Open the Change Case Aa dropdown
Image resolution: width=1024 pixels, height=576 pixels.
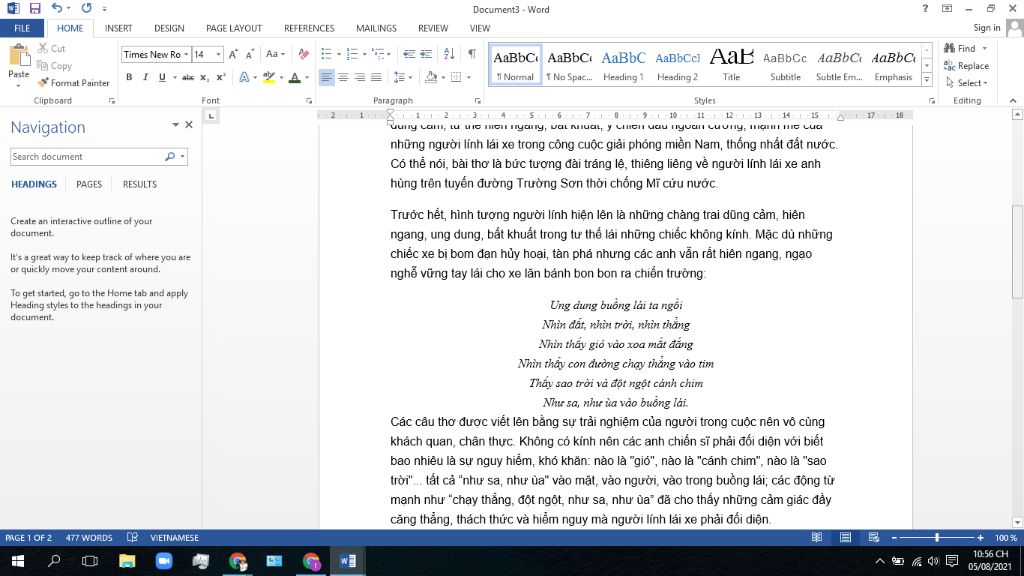[x=275, y=54]
